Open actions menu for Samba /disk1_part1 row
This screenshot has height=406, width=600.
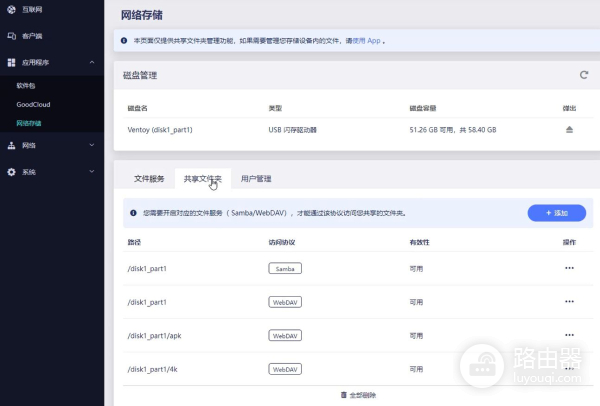coord(569,268)
